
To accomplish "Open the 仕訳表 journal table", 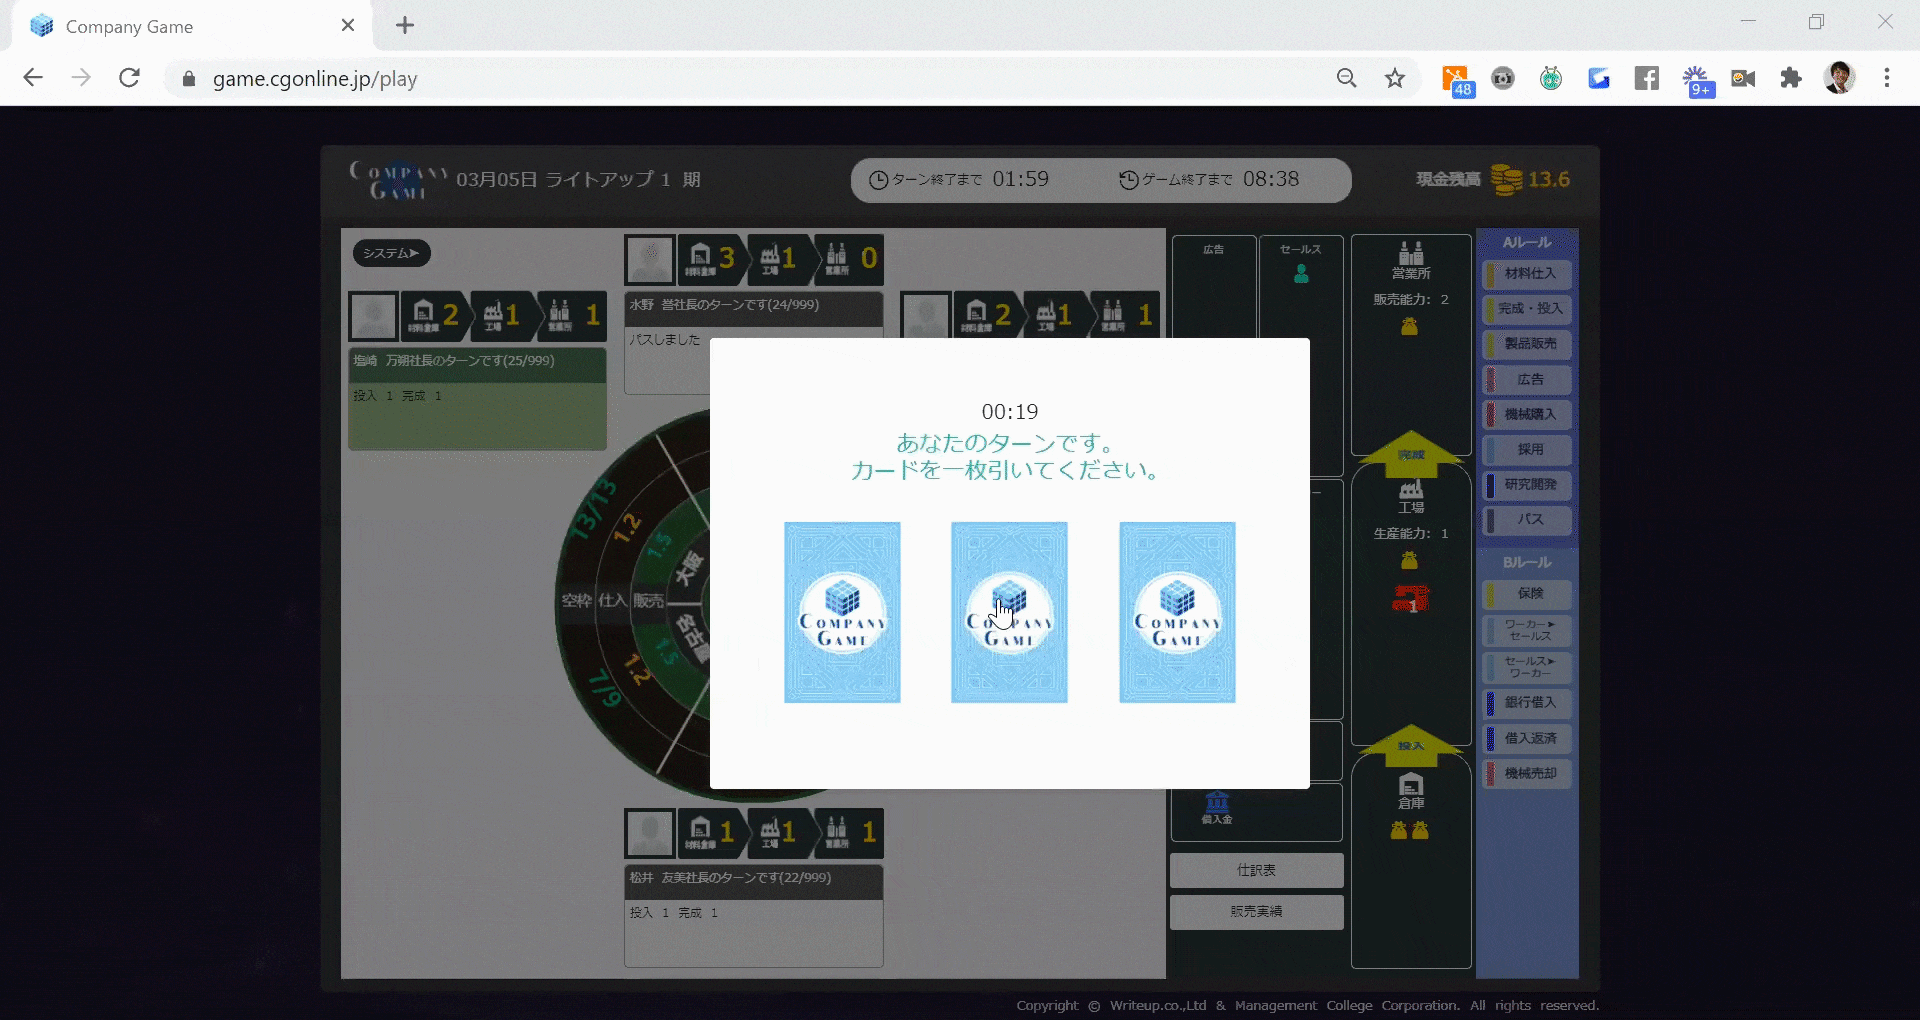I will [x=1256, y=870].
